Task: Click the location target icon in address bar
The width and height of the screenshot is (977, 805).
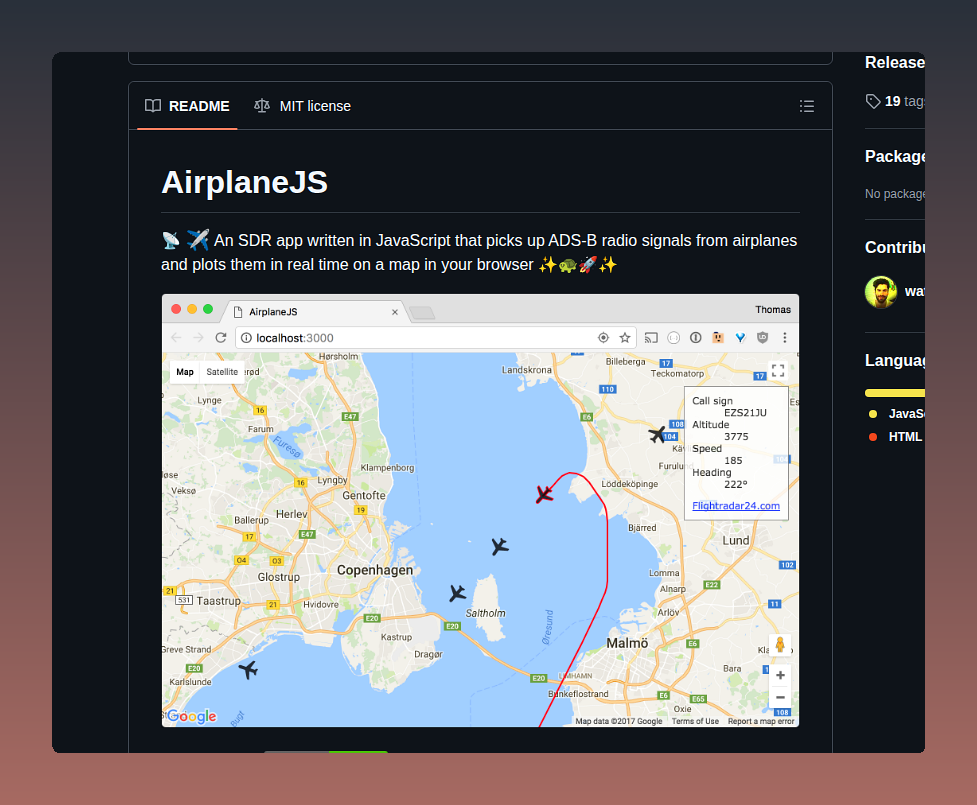Action: coord(603,338)
